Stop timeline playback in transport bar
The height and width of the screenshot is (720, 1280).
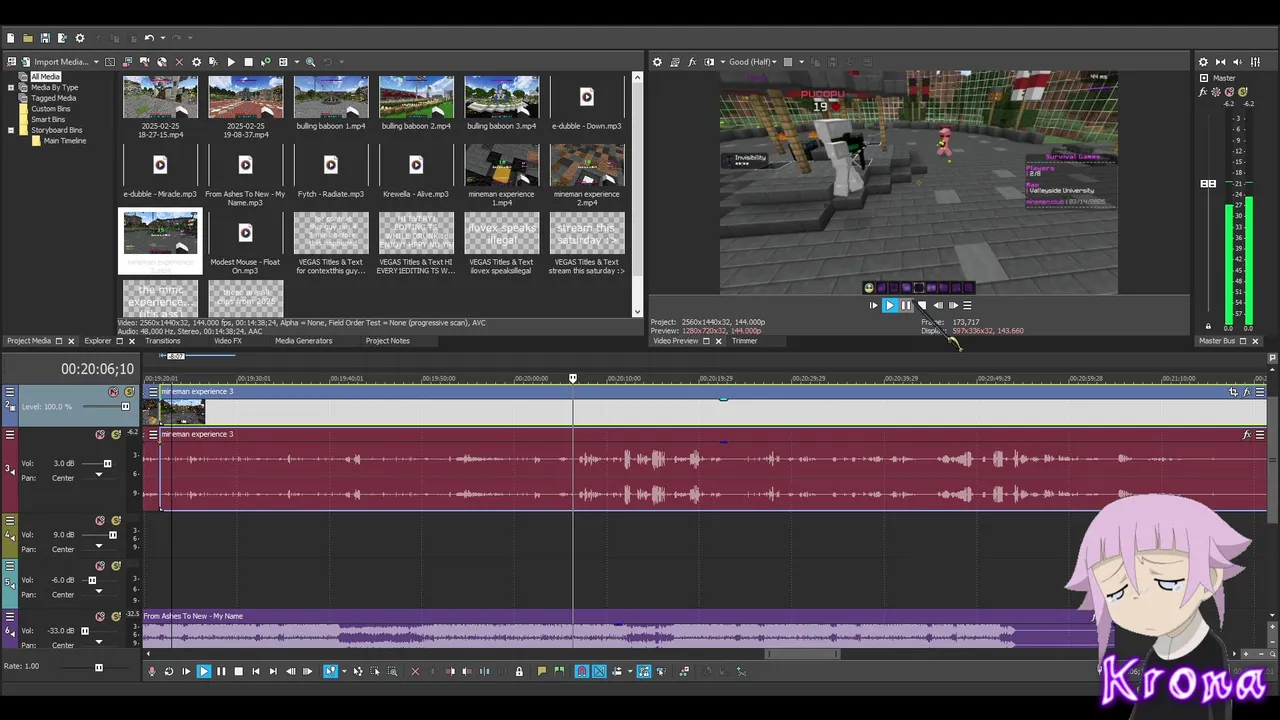[238, 672]
